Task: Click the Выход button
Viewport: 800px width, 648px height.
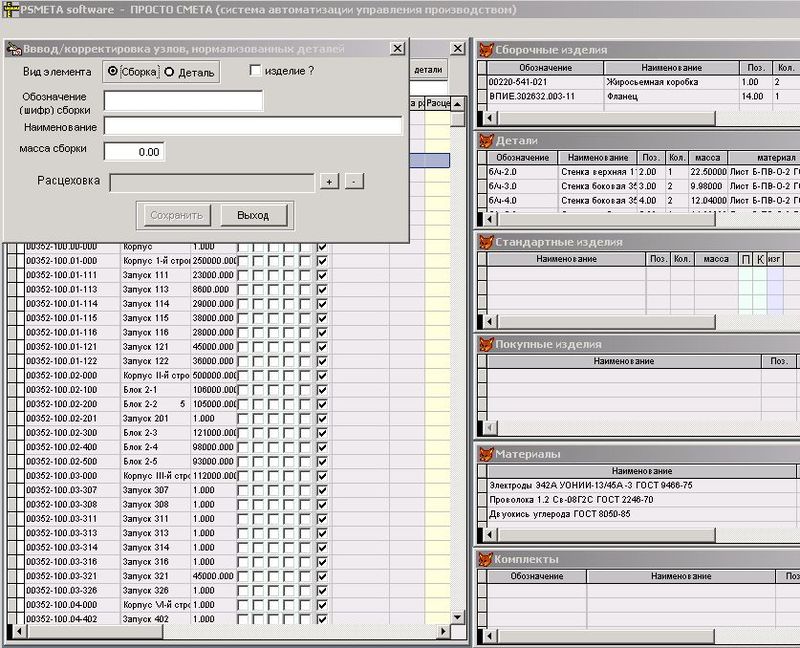Action: [252, 215]
